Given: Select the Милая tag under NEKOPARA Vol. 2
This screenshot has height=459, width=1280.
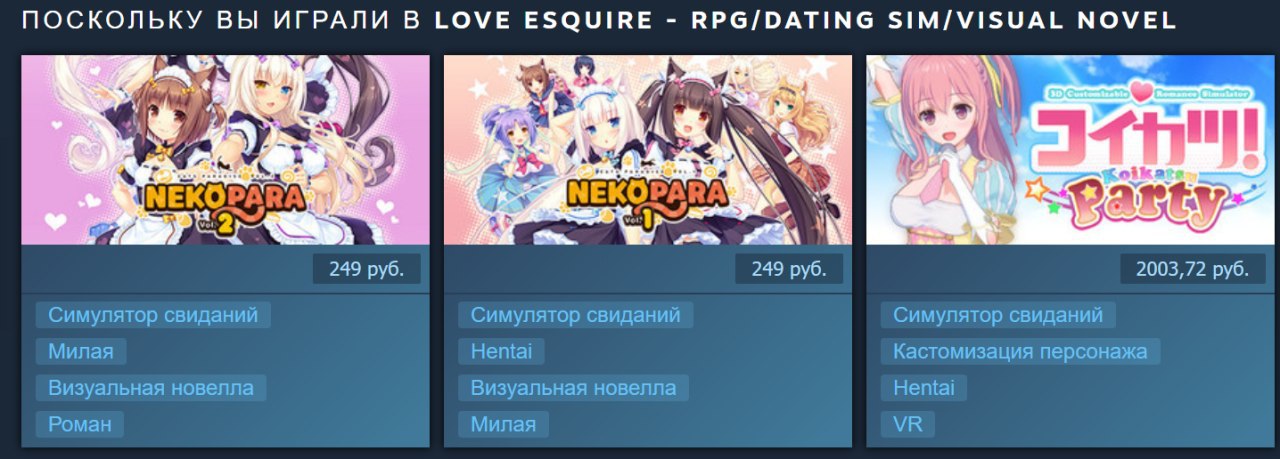Looking at the screenshot, I should pyautogui.click(x=81, y=351).
